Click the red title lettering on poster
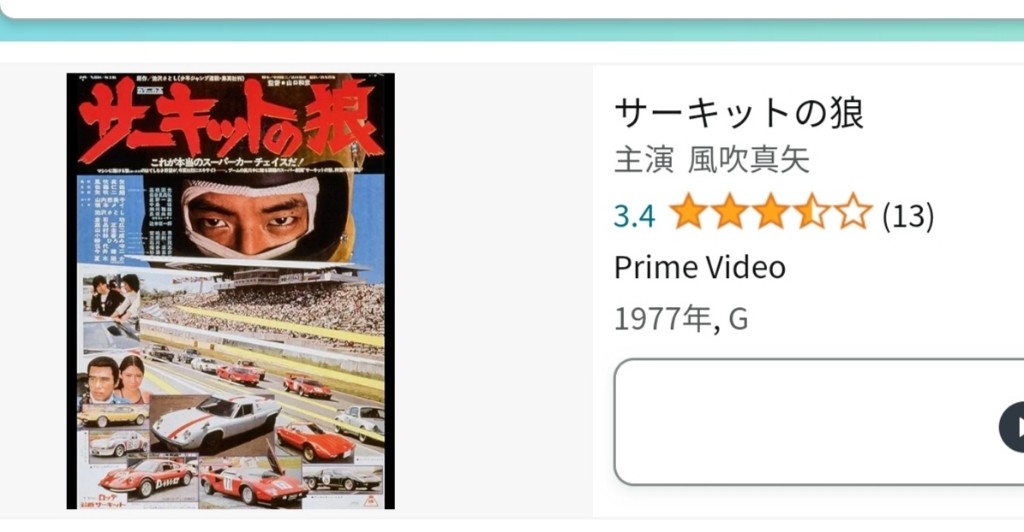The height and width of the screenshot is (532, 1024). pyautogui.click(x=230, y=122)
